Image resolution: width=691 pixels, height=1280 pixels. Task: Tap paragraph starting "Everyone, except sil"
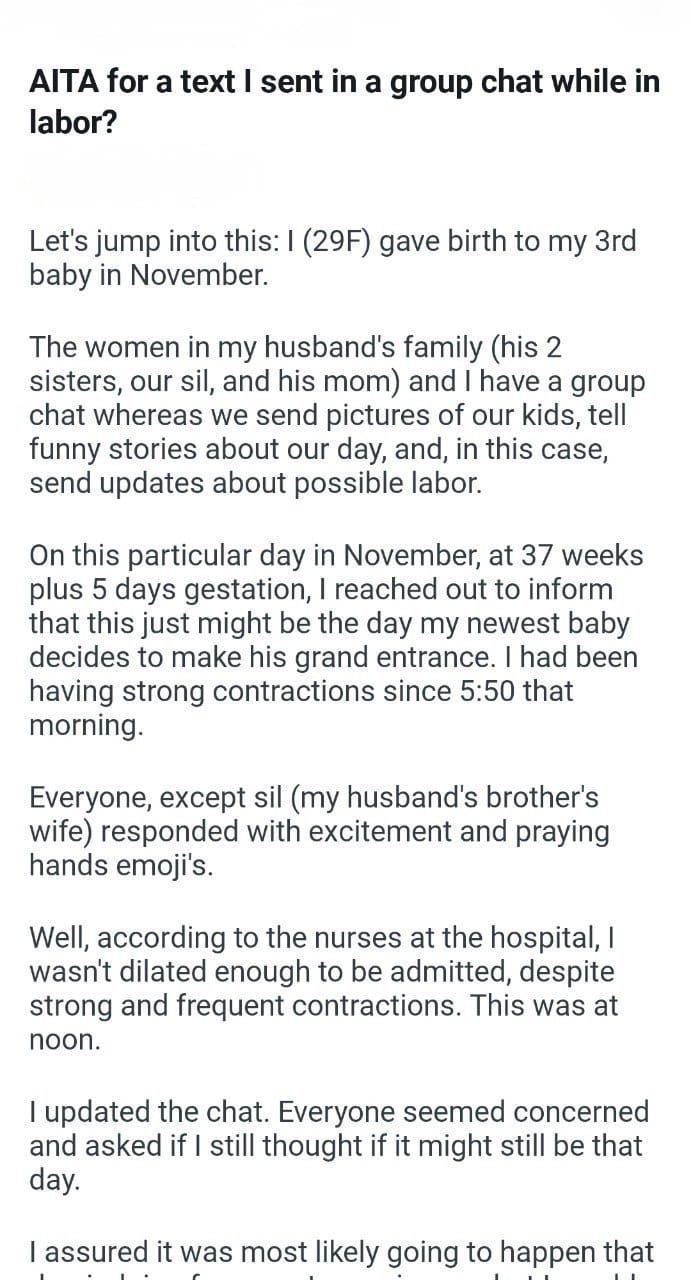point(320,831)
